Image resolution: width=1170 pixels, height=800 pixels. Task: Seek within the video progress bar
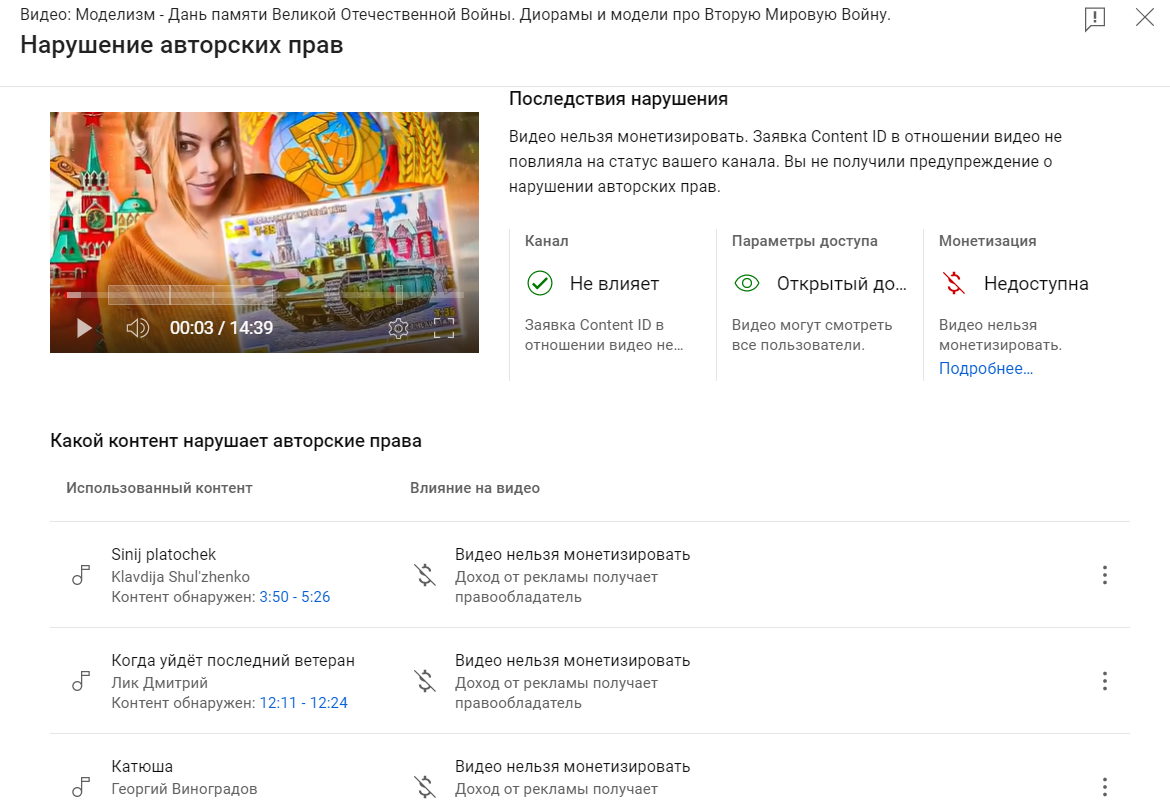coord(264,295)
